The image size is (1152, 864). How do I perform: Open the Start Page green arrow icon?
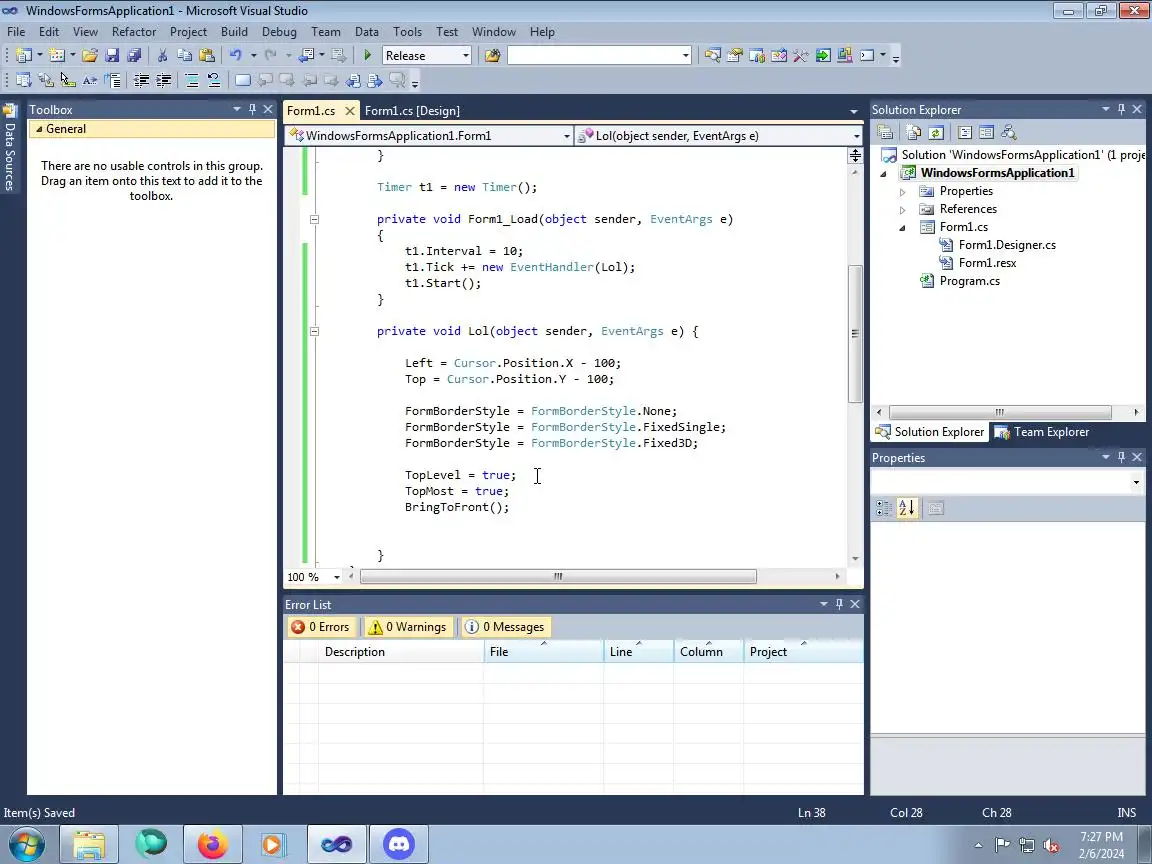coord(822,55)
